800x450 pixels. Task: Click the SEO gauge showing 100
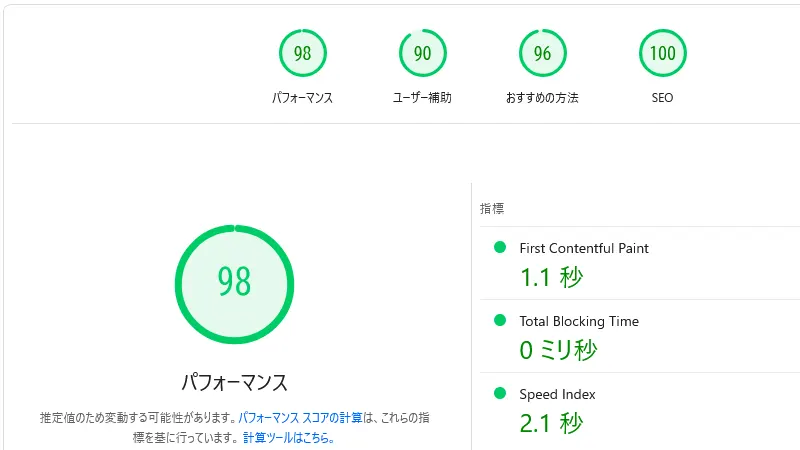pos(662,54)
